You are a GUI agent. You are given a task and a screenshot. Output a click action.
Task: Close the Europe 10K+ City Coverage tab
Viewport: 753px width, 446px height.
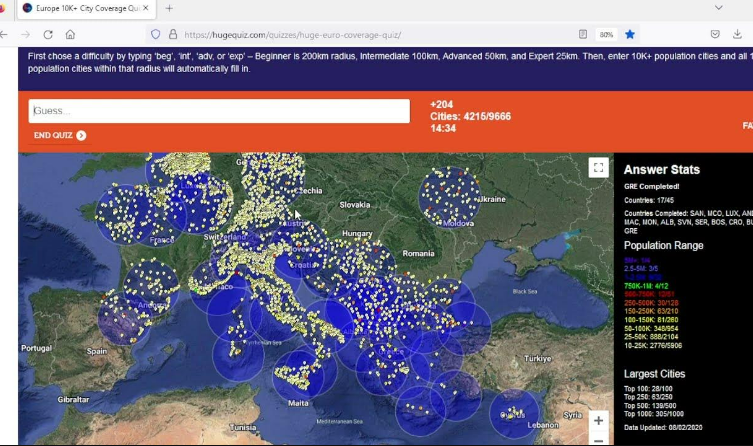pyautogui.click(x=146, y=8)
